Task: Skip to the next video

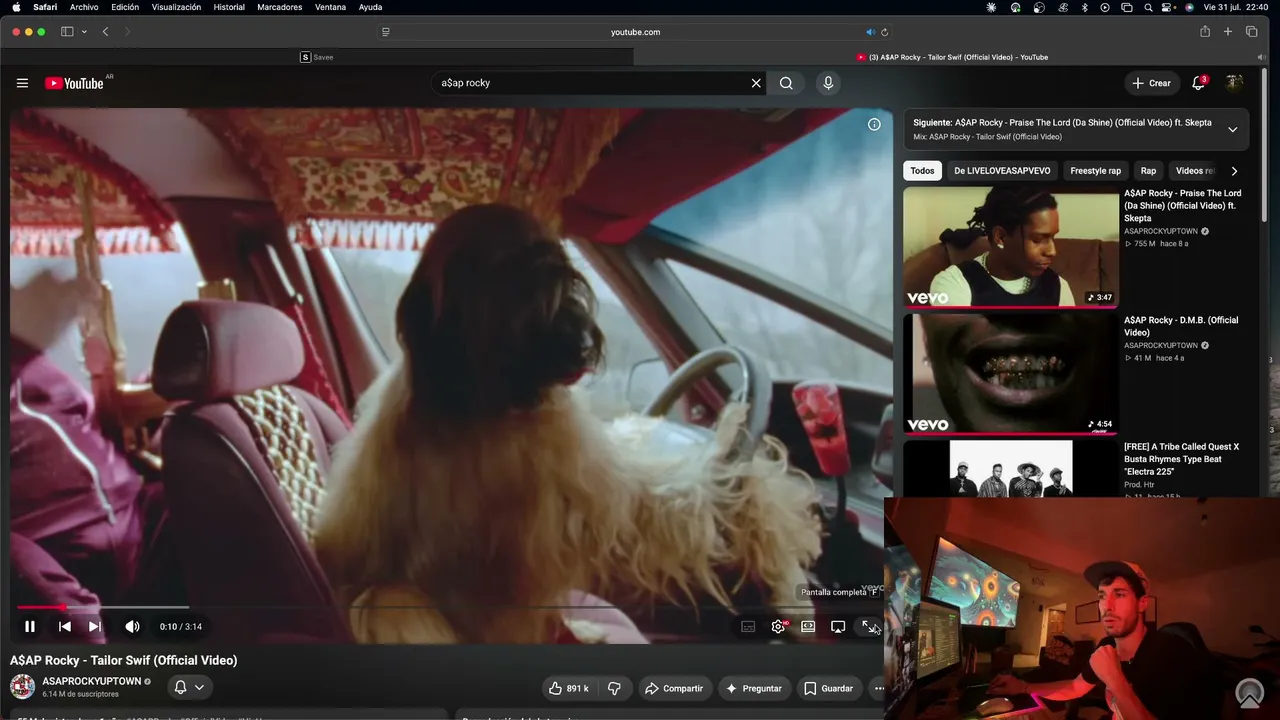Action: coord(95,626)
